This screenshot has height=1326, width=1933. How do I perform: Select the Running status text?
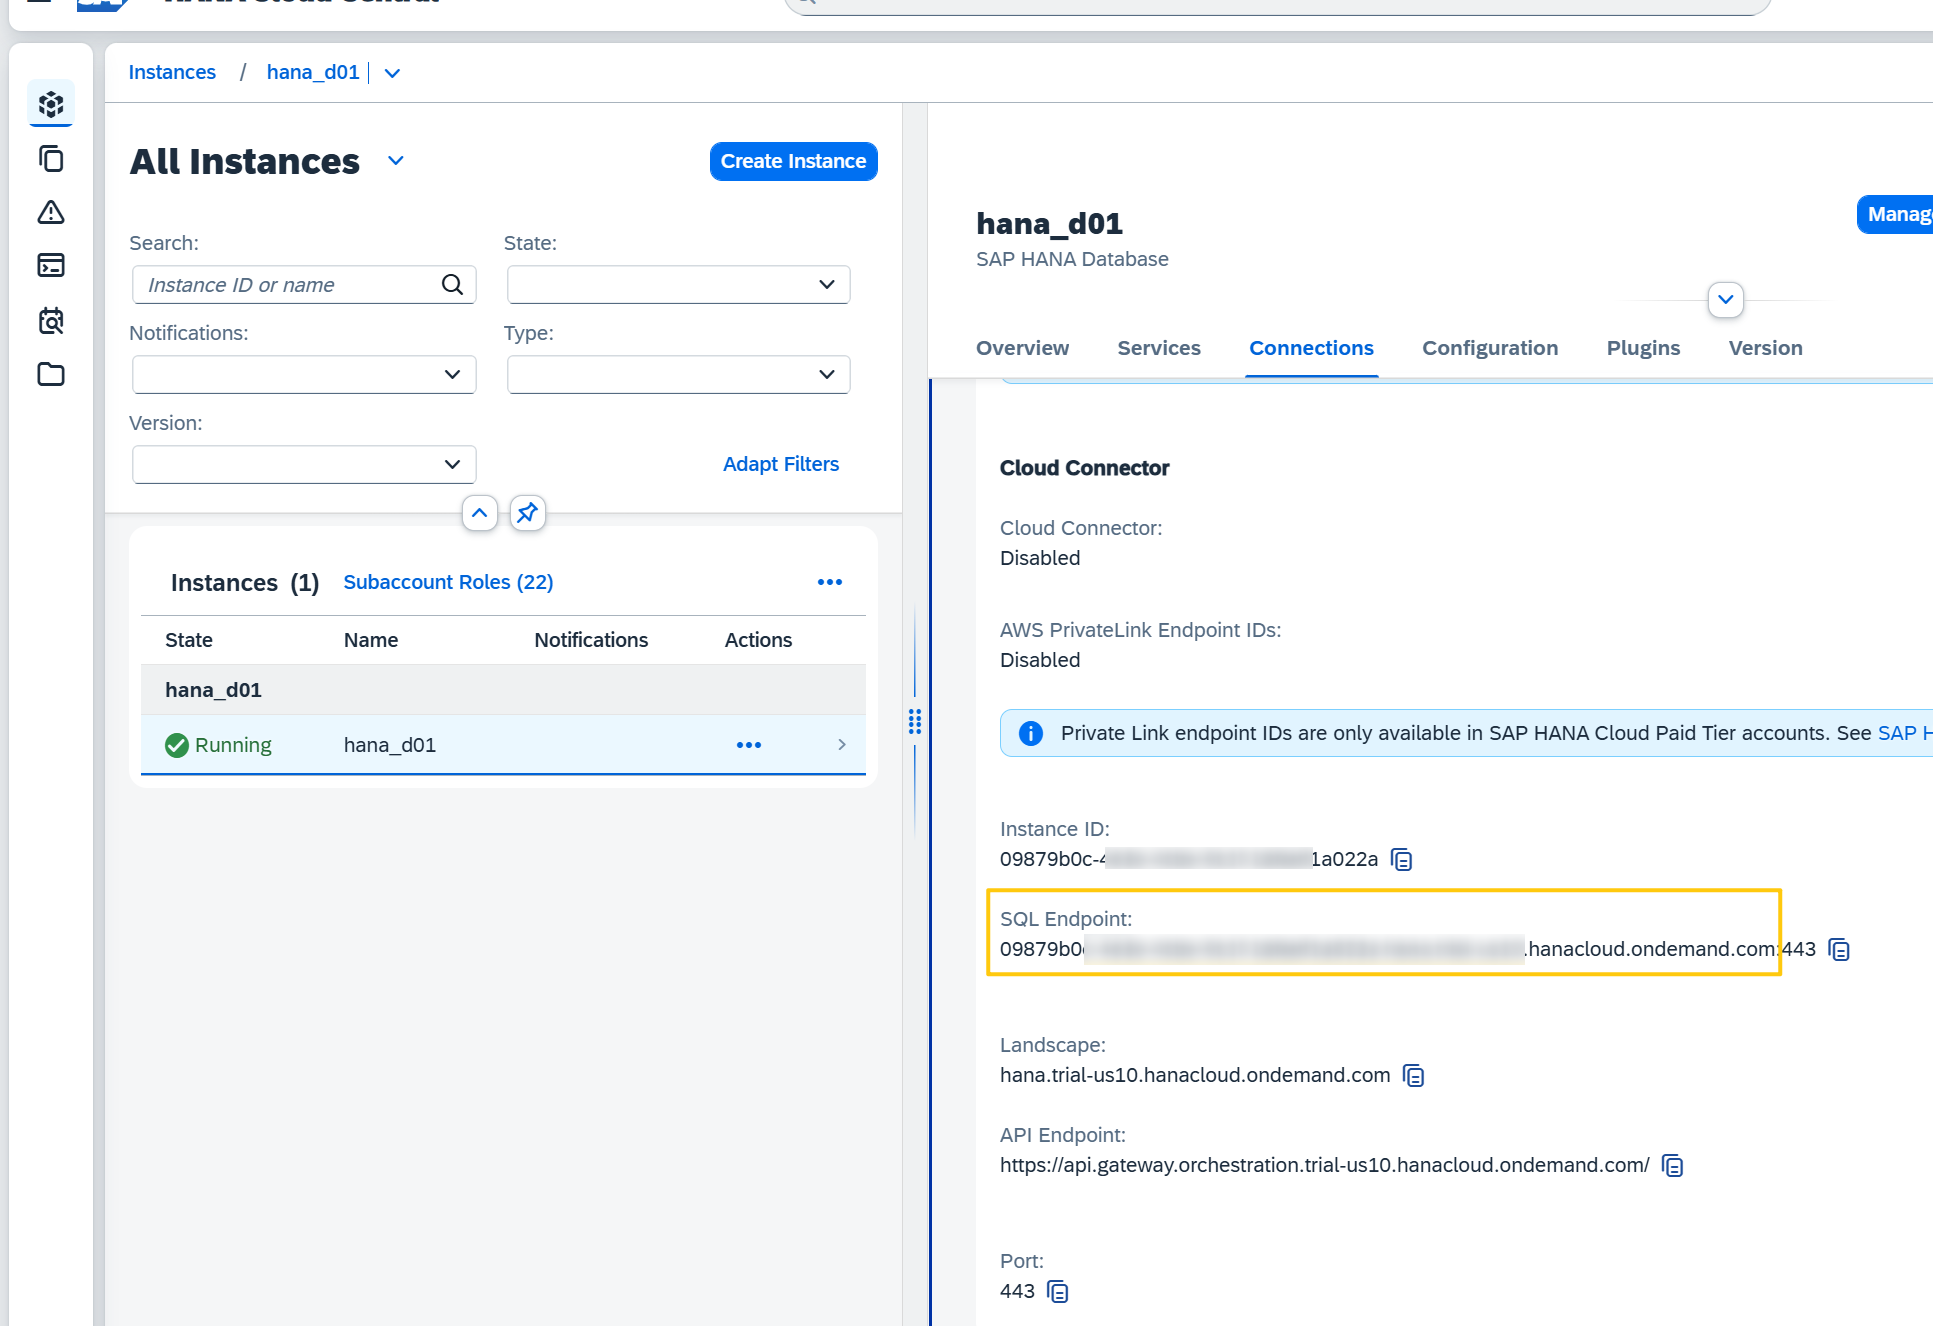tap(233, 746)
